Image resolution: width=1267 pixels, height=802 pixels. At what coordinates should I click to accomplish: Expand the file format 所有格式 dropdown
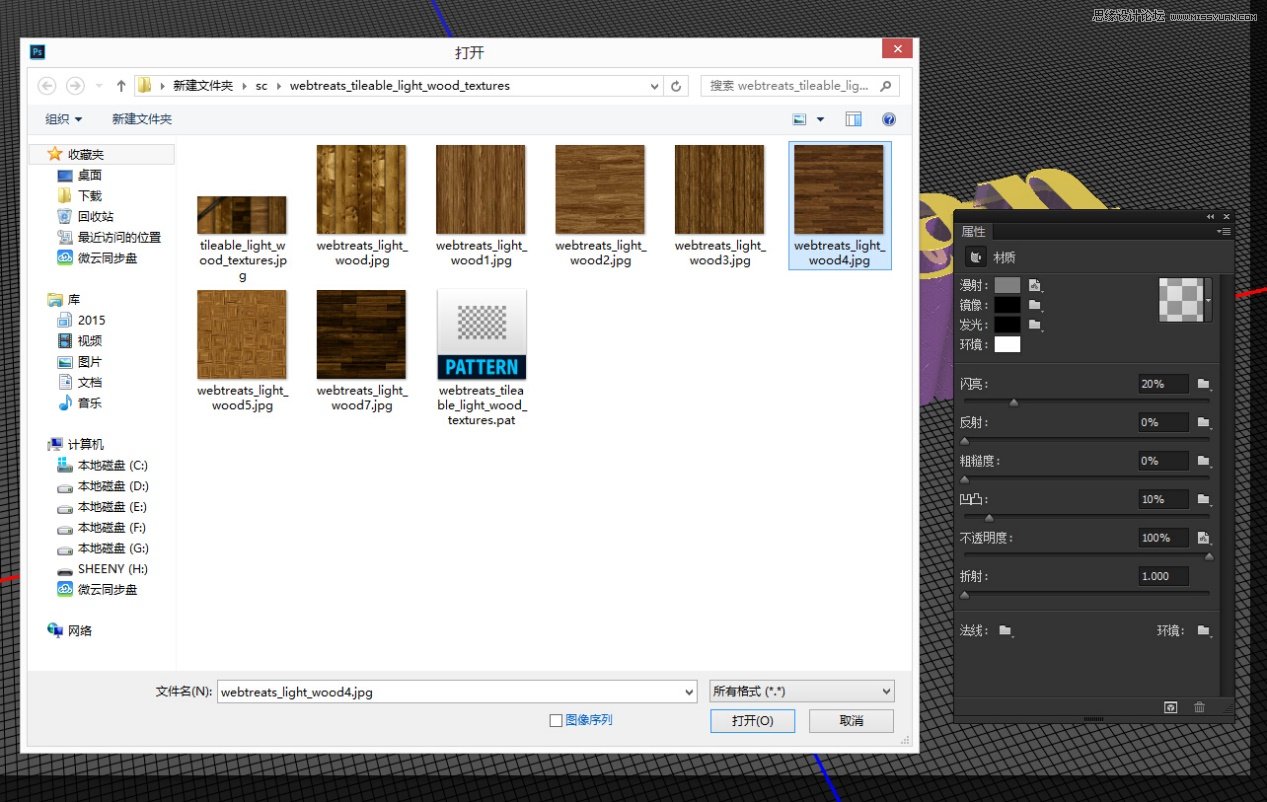click(801, 691)
